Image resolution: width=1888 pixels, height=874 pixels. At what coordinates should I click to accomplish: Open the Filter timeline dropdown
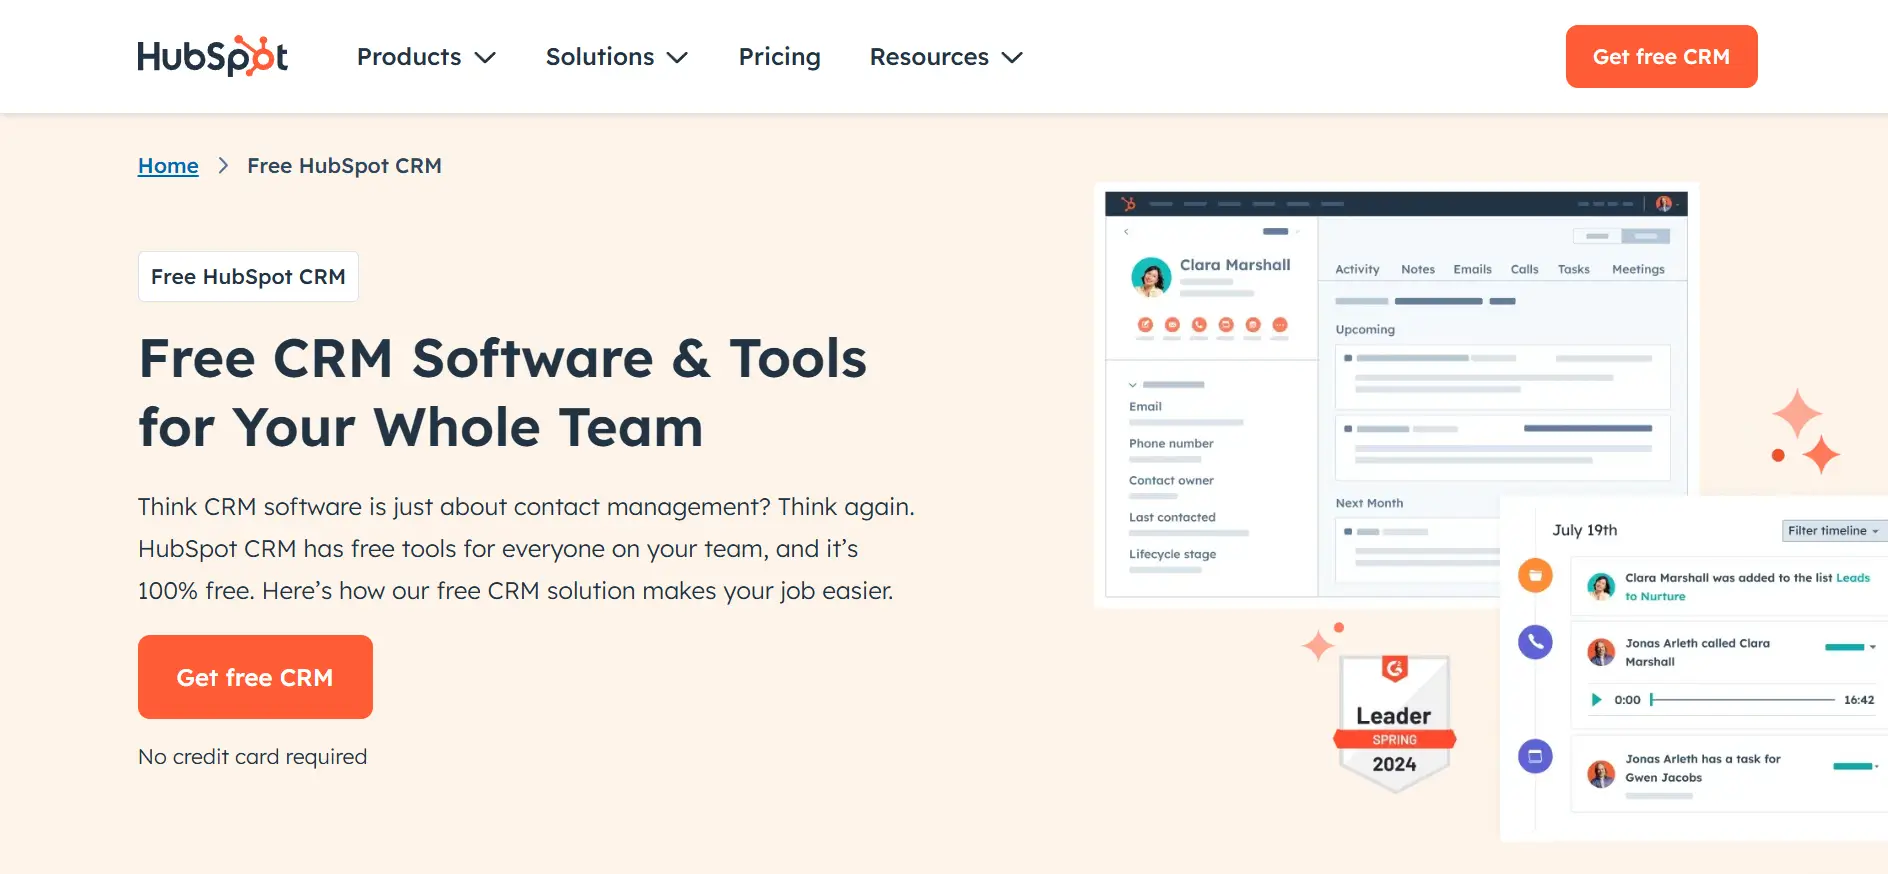coord(1833,531)
